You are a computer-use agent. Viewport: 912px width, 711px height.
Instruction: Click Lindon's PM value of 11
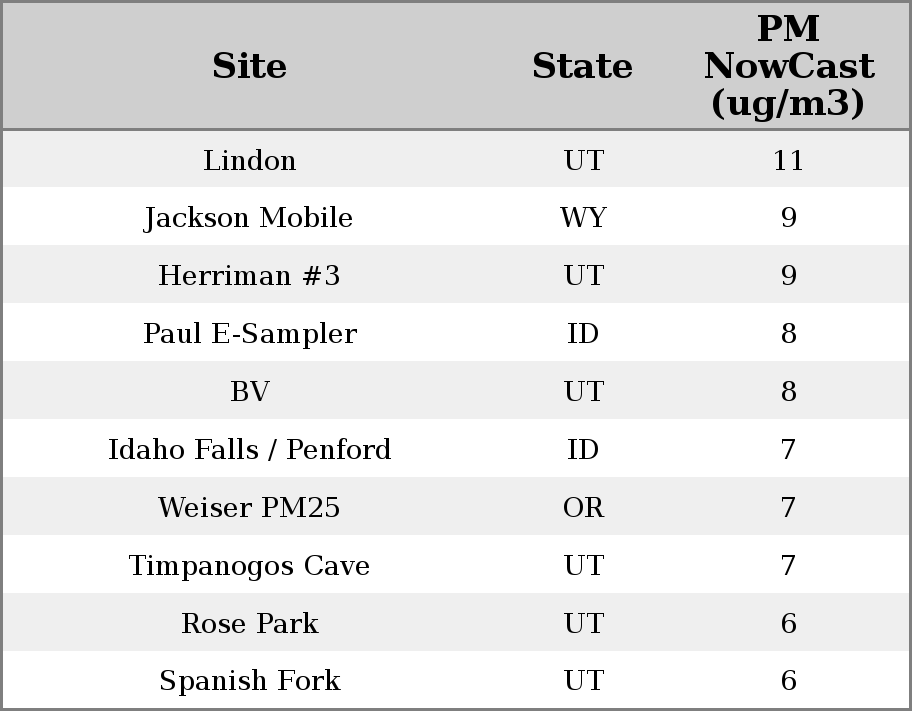788,161
